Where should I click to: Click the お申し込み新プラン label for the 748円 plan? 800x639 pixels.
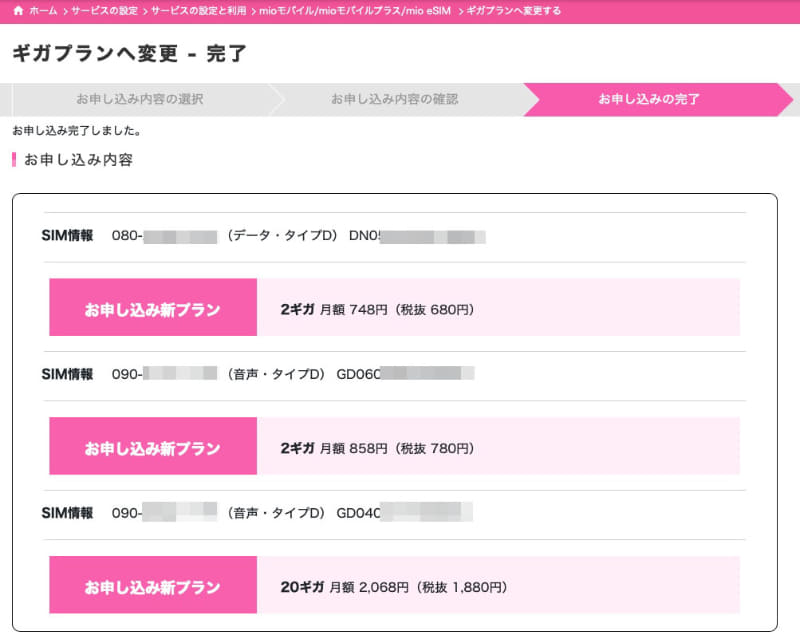[x=152, y=309]
